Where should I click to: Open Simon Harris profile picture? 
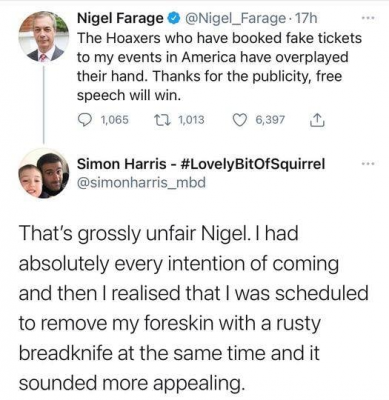(44, 173)
